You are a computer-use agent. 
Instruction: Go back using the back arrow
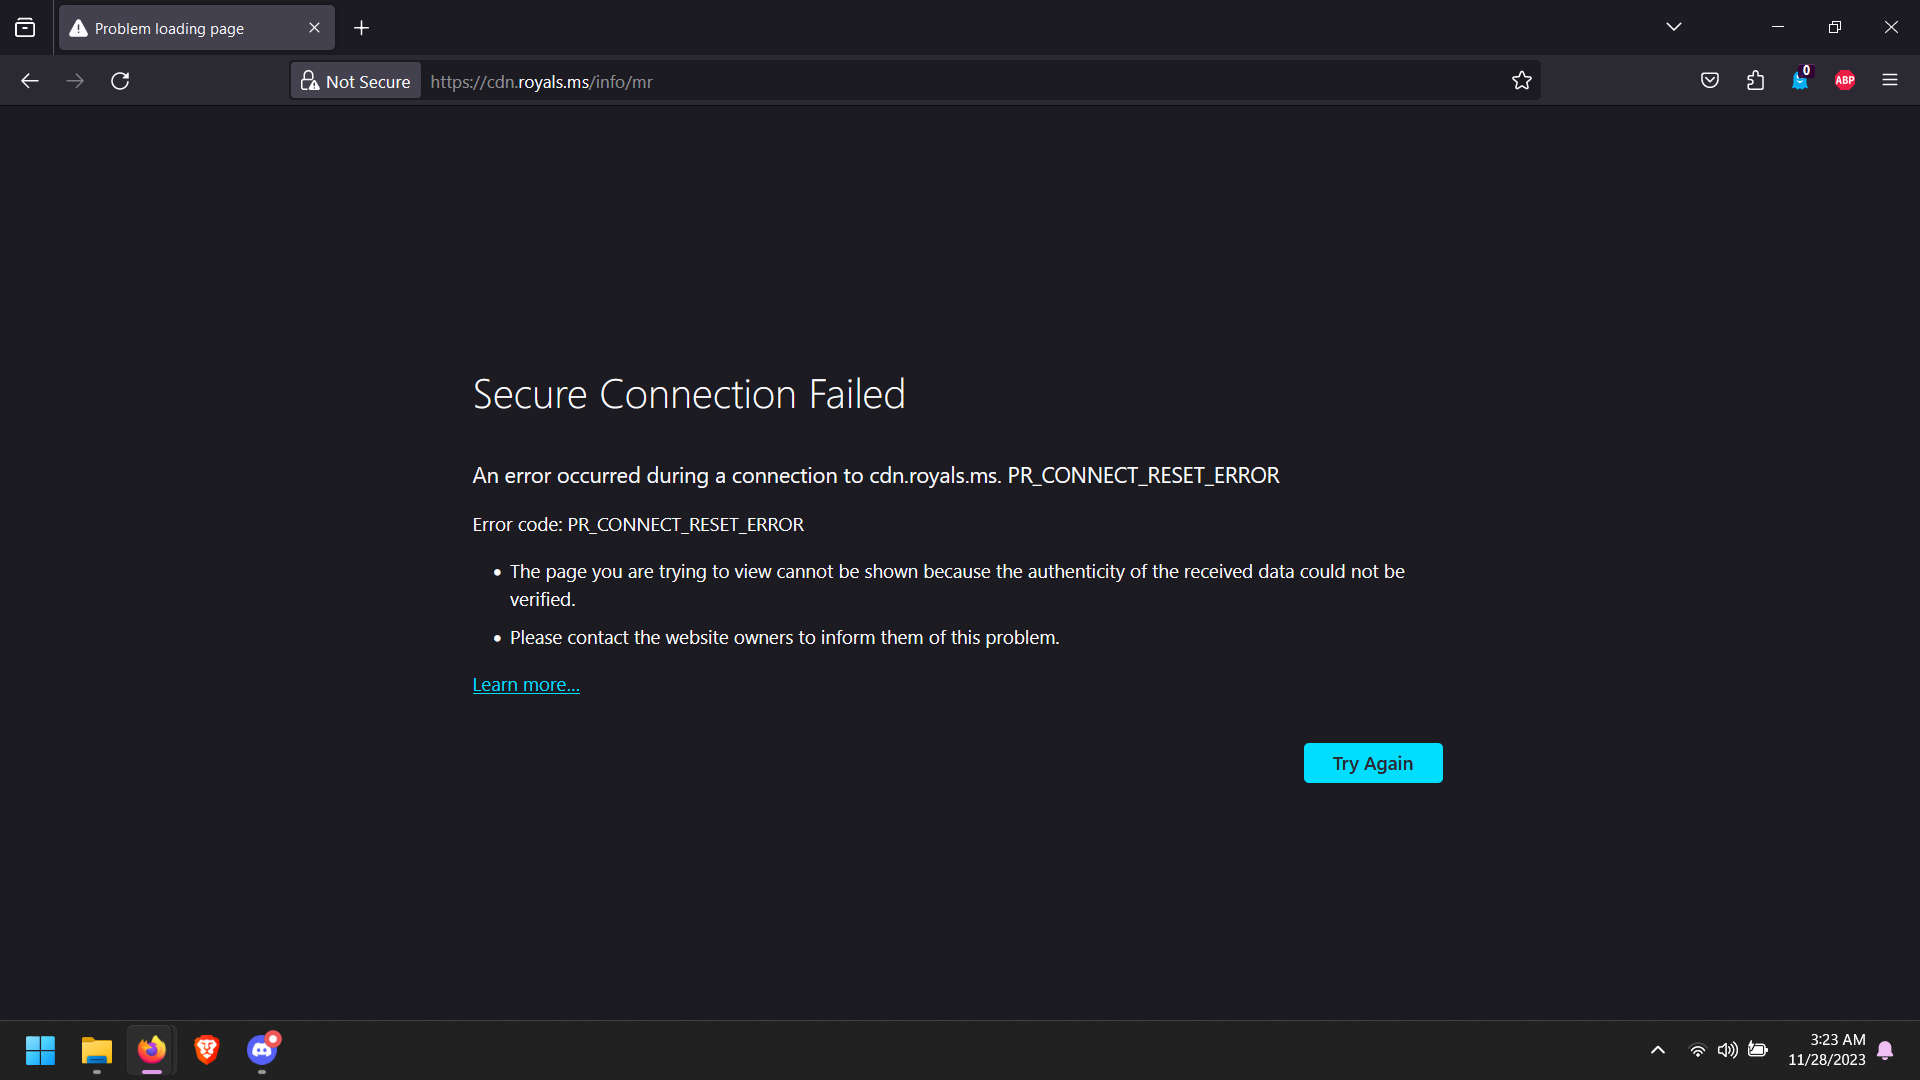[30, 81]
